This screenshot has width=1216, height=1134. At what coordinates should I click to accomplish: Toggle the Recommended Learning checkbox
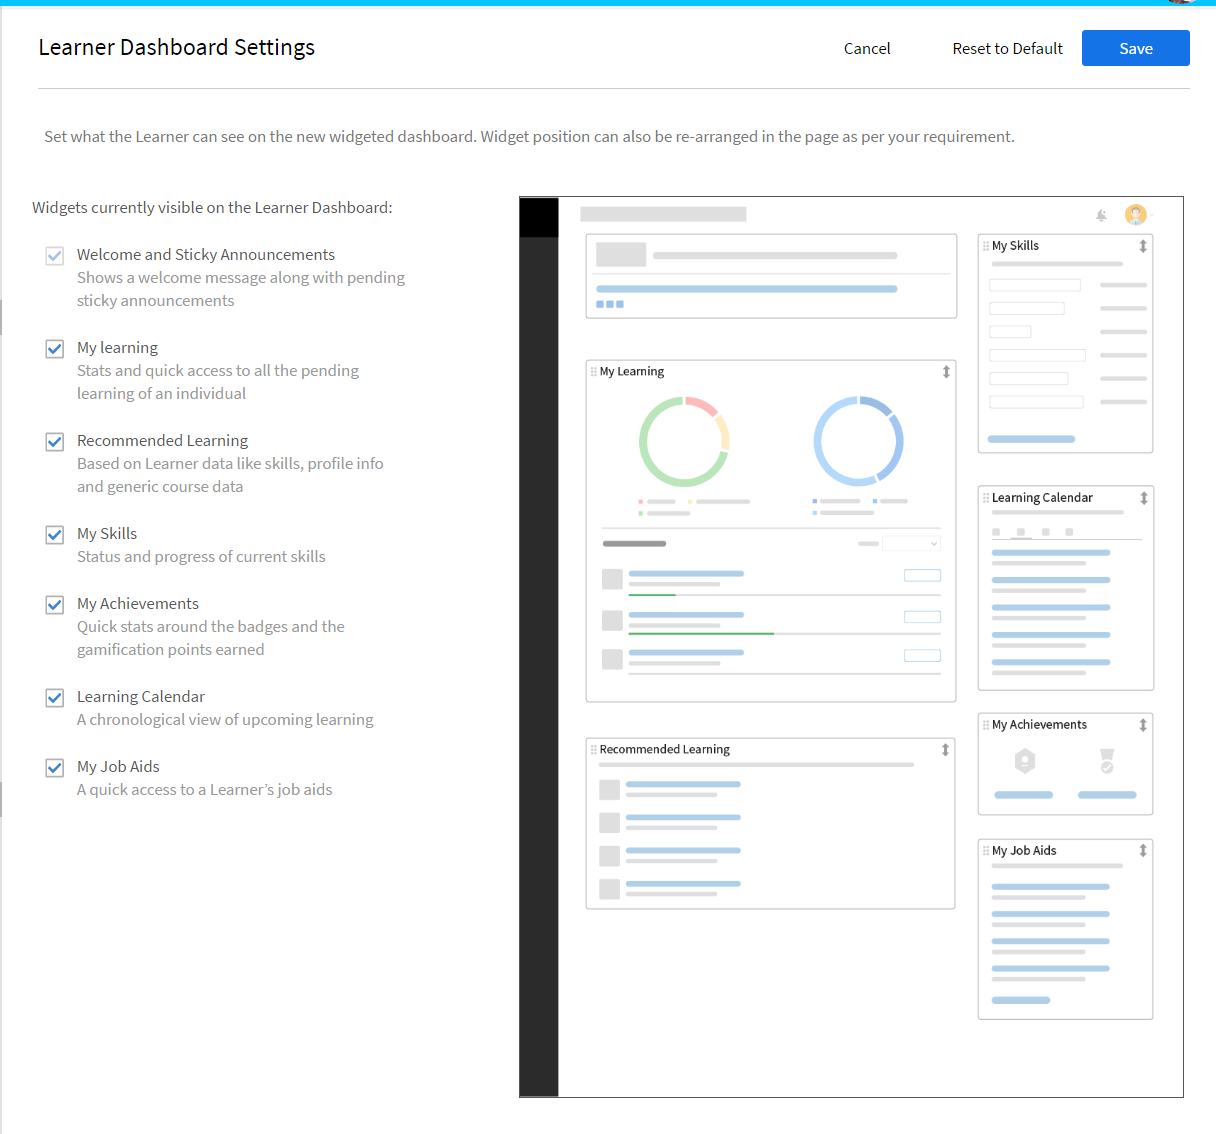(55, 442)
